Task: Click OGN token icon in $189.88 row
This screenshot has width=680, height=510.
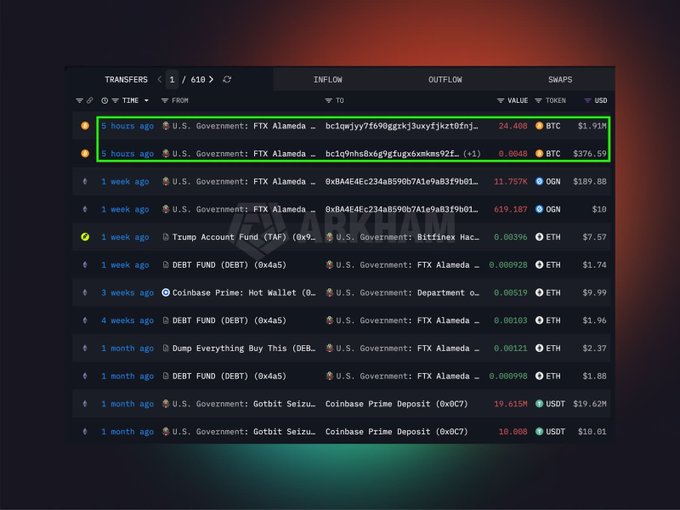Action: 539,181
